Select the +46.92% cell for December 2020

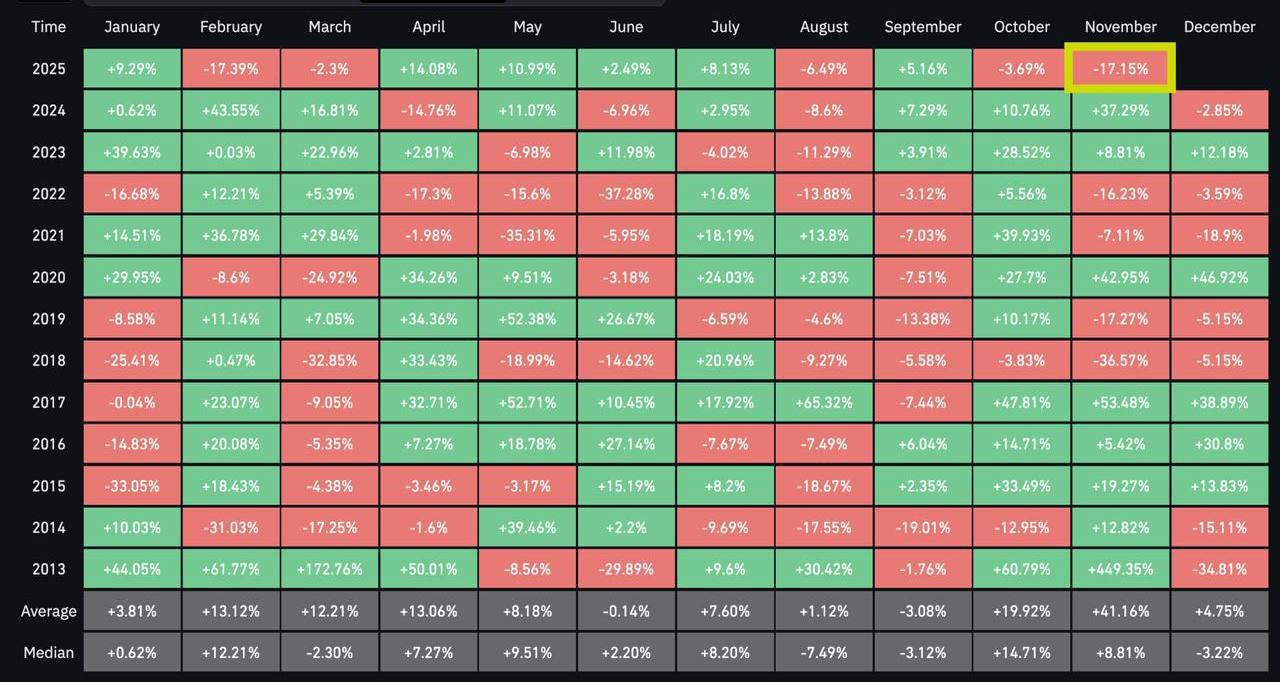(x=1219, y=277)
